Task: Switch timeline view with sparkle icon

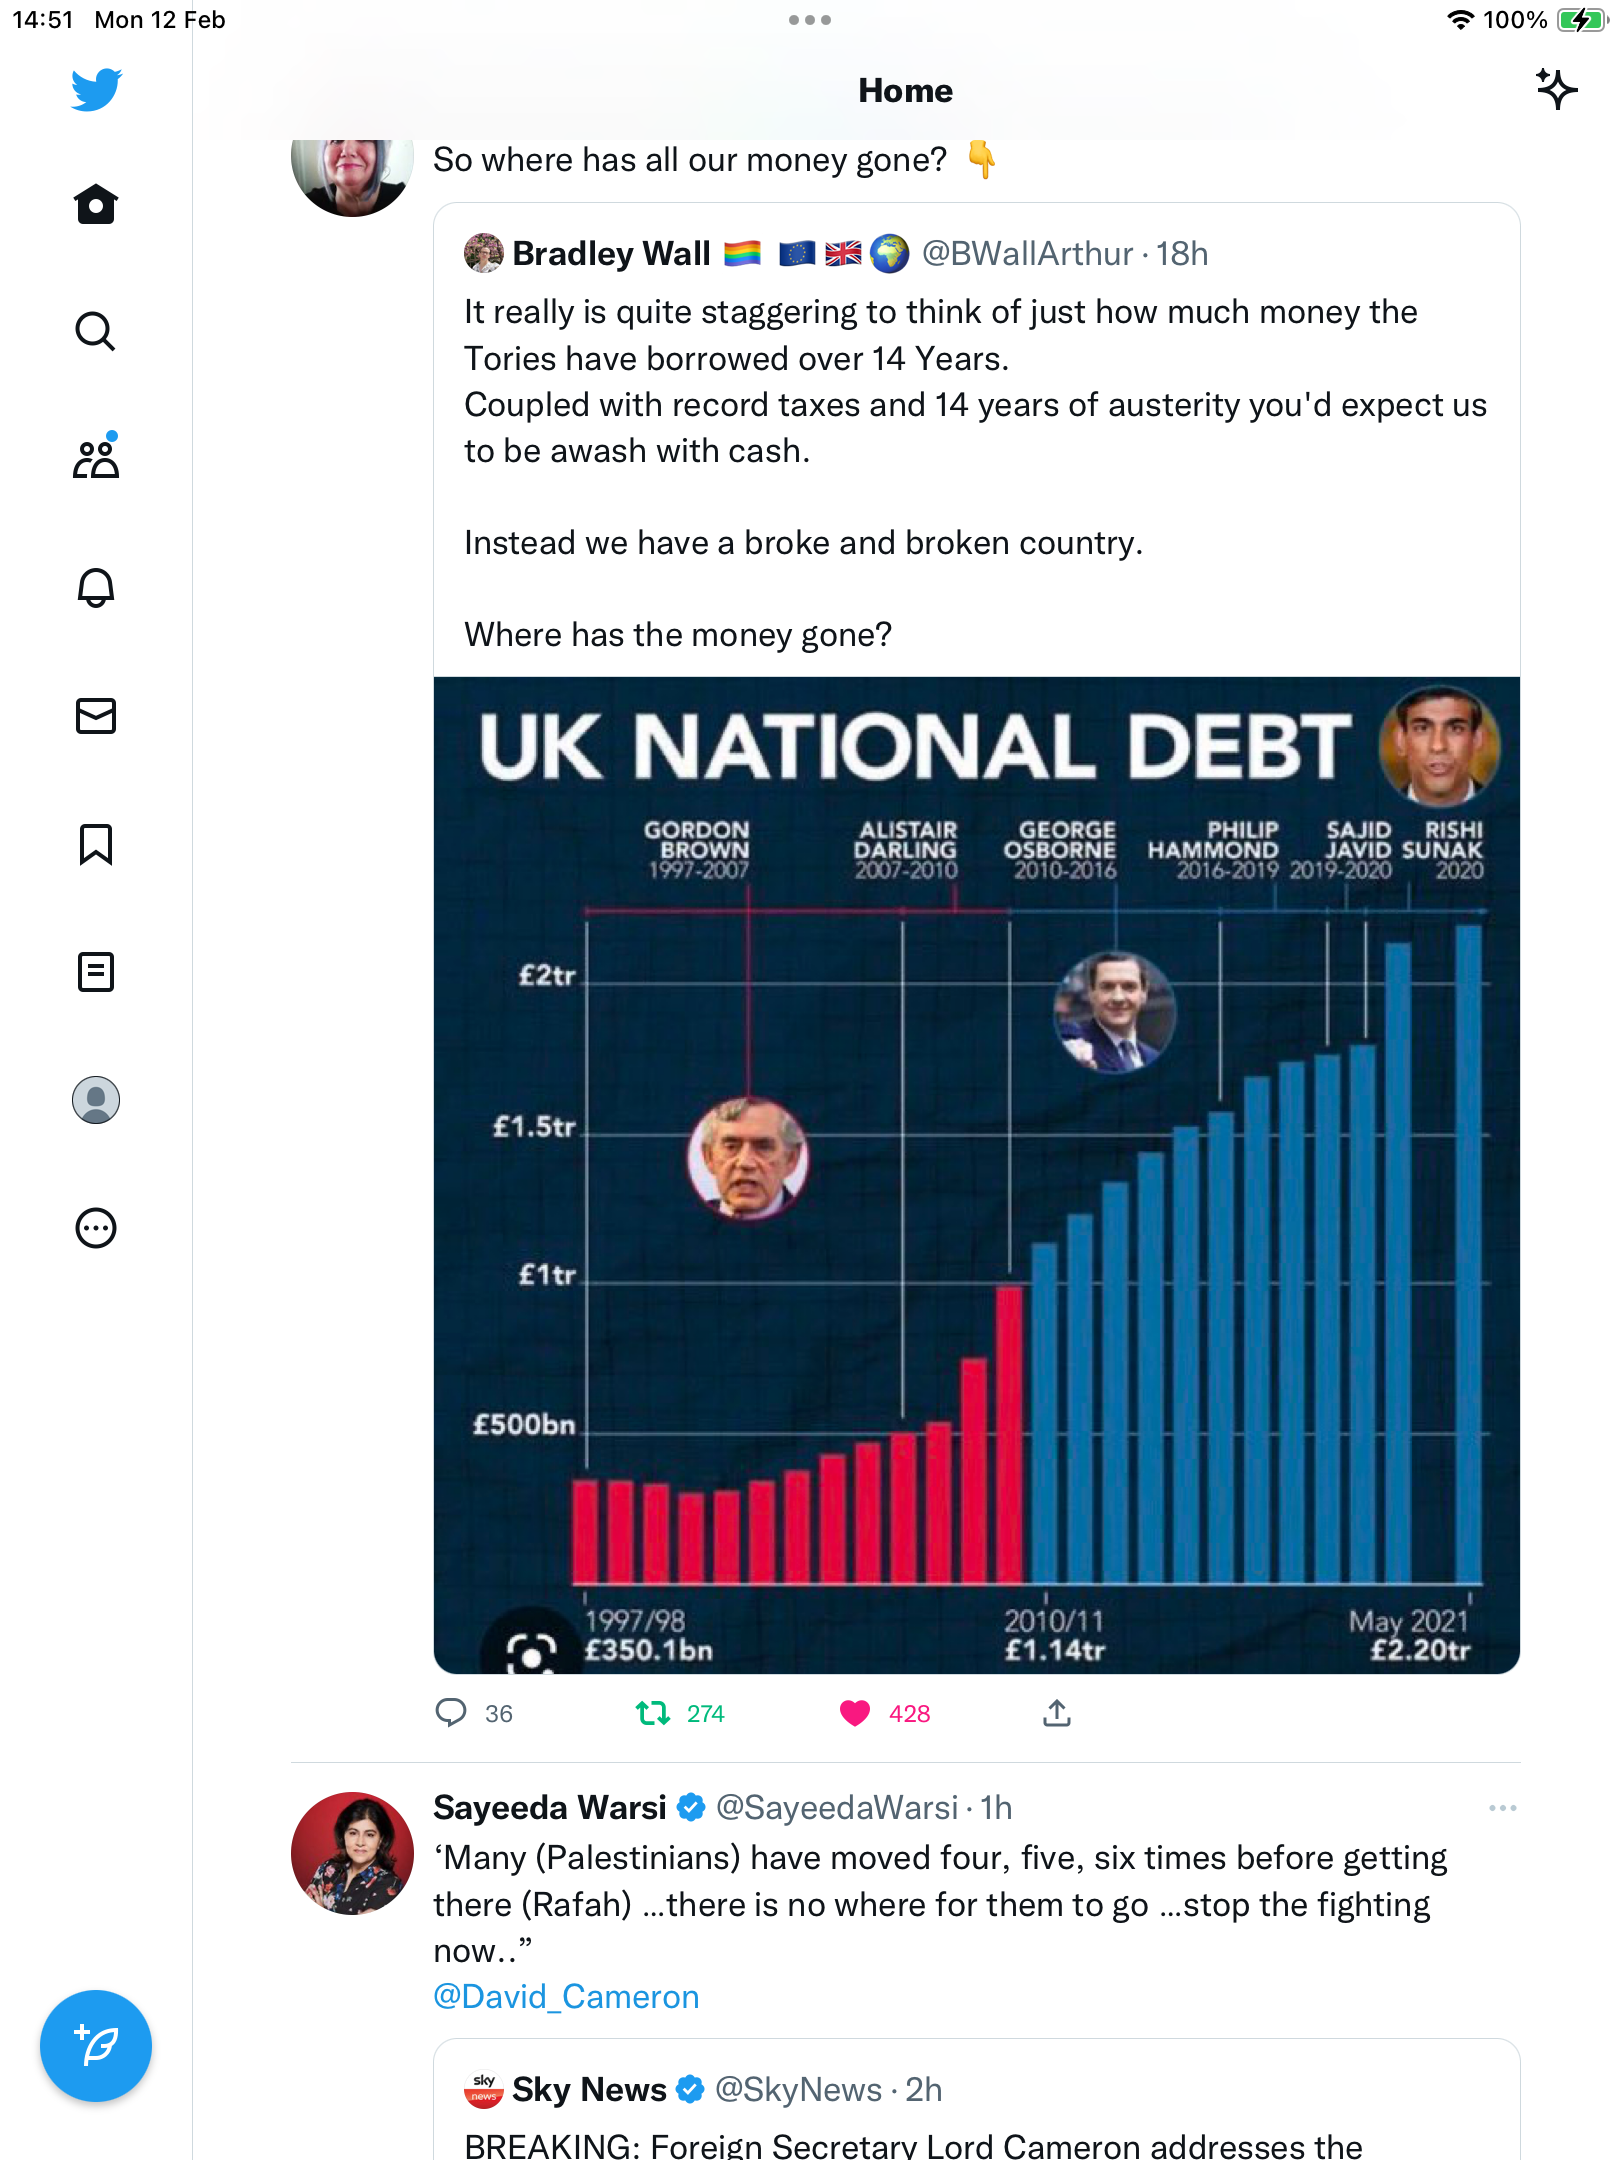Action: (x=1557, y=90)
